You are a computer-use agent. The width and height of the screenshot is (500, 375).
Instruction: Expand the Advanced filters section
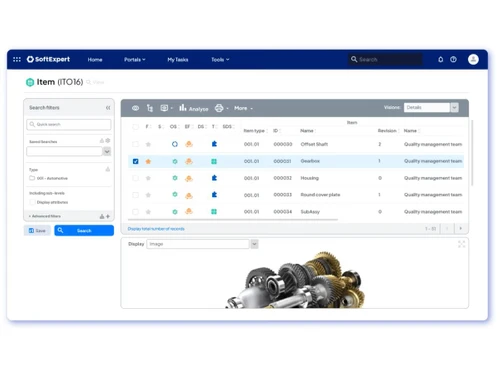pyautogui.click(x=45, y=216)
